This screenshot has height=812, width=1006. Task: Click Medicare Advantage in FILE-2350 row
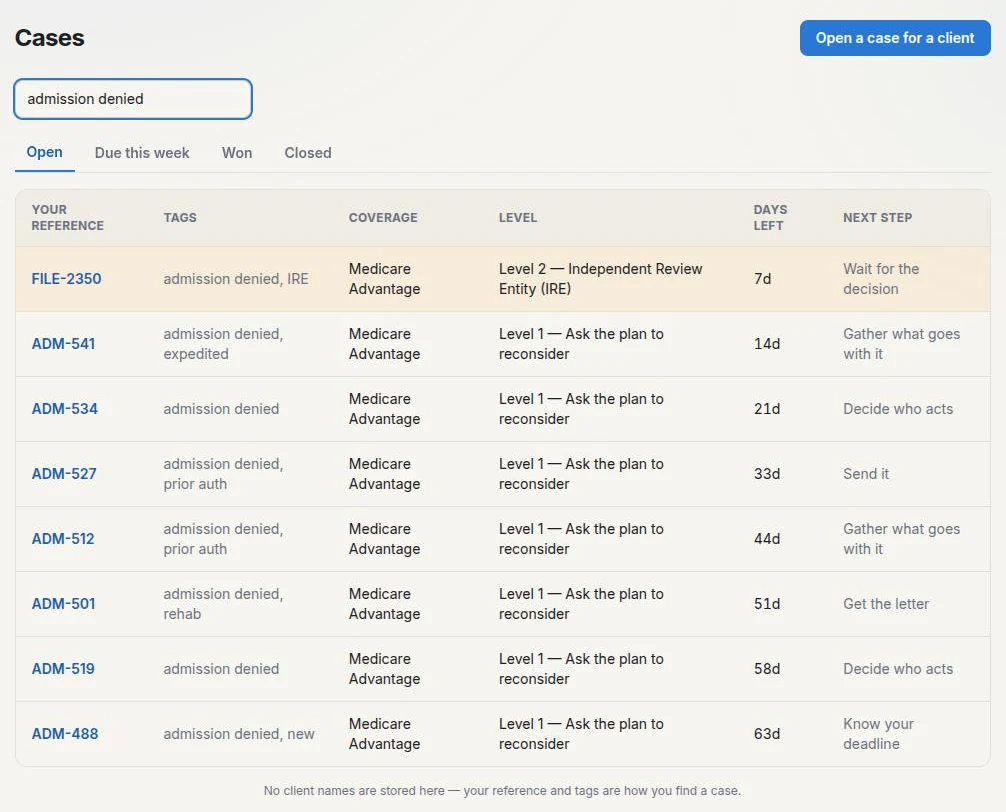click(384, 279)
